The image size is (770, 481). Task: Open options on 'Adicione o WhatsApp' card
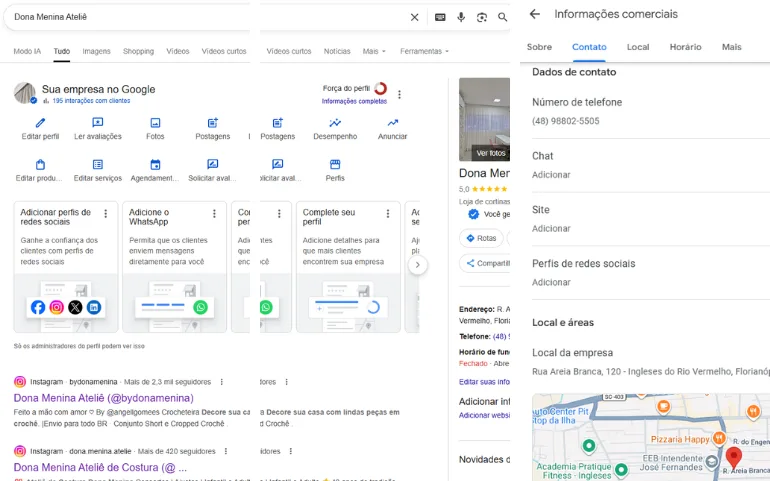click(x=214, y=214)
